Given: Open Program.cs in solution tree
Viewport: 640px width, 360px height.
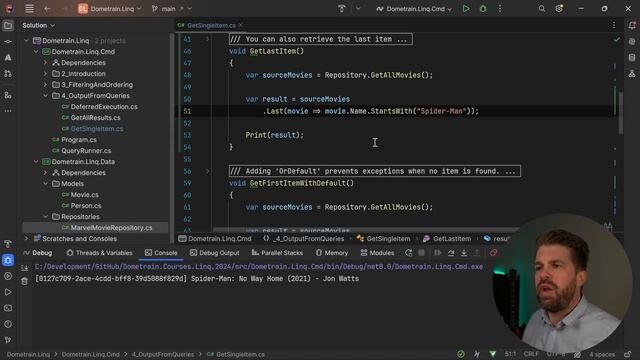Looking at the screenshot, I should [x=79, y=140].
